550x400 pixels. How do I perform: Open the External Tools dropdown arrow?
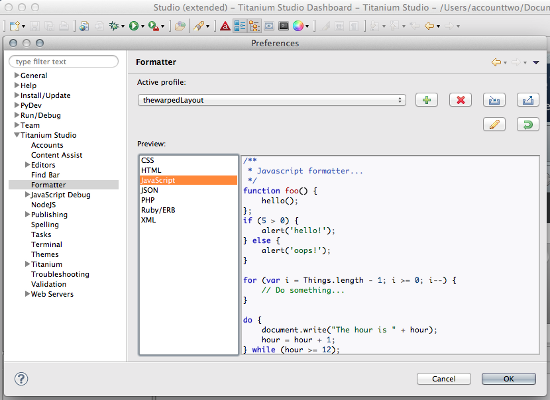(162, 26)
